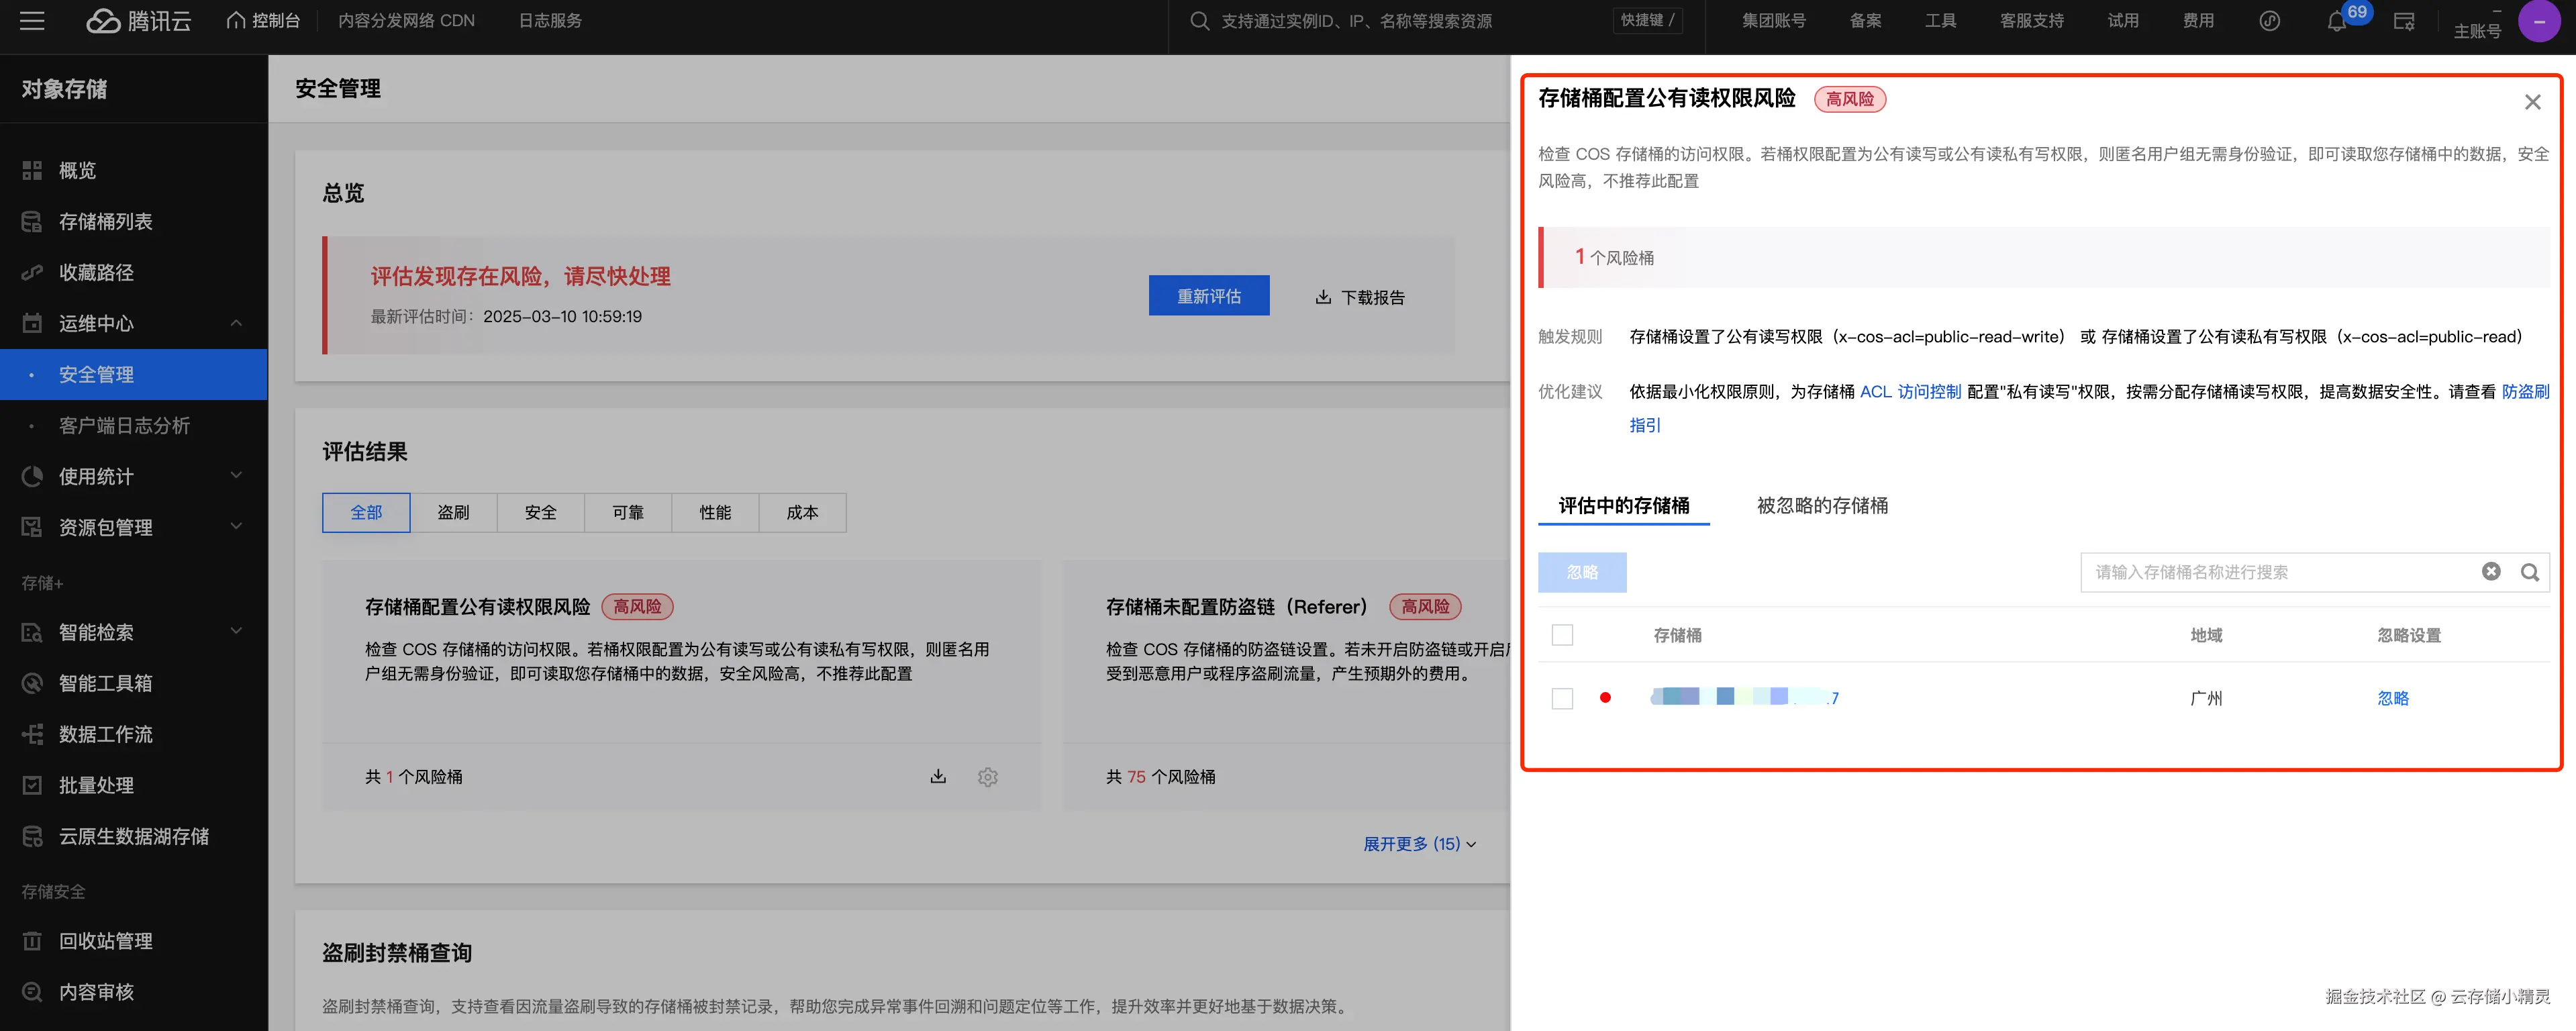Open 费用 menu
The image size is (2576, 1031).
pyautogui.click(x=2198, y=21)
